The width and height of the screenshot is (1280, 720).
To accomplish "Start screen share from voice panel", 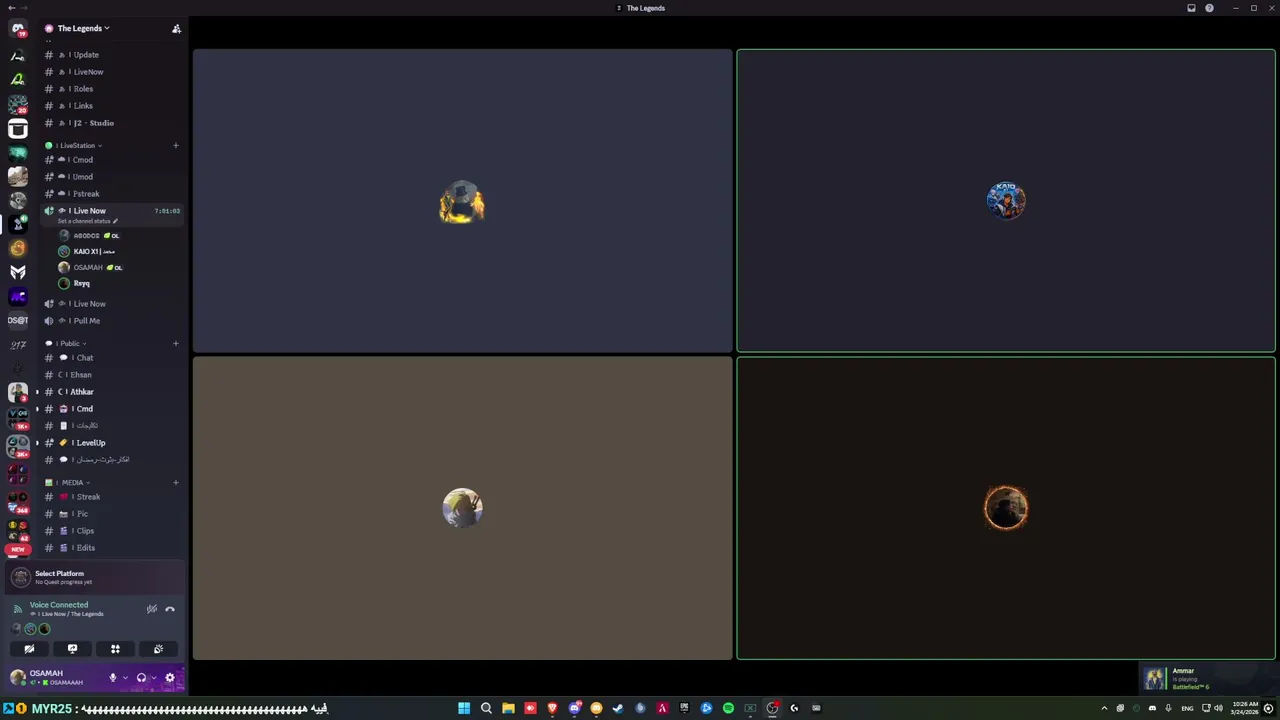I will 72,649.
